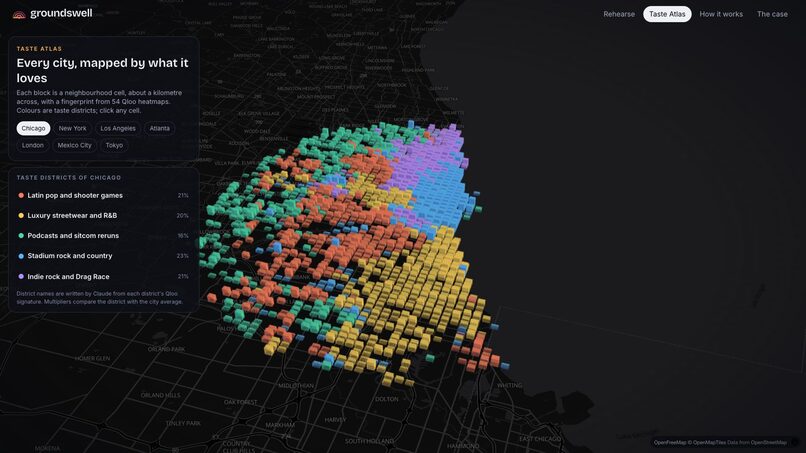Click the OpenStreetMap attribution link

768,442
